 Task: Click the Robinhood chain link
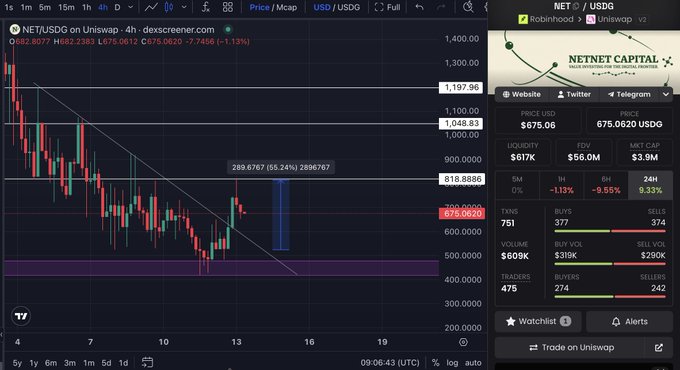coord(546,19)
